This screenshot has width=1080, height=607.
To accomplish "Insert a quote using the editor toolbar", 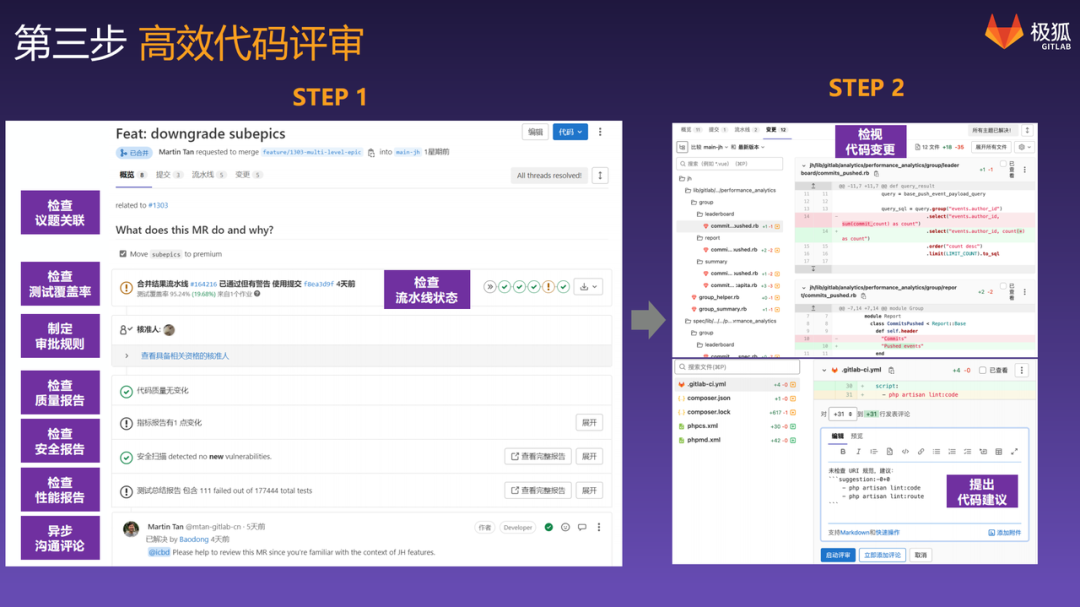I will (873, 452).
